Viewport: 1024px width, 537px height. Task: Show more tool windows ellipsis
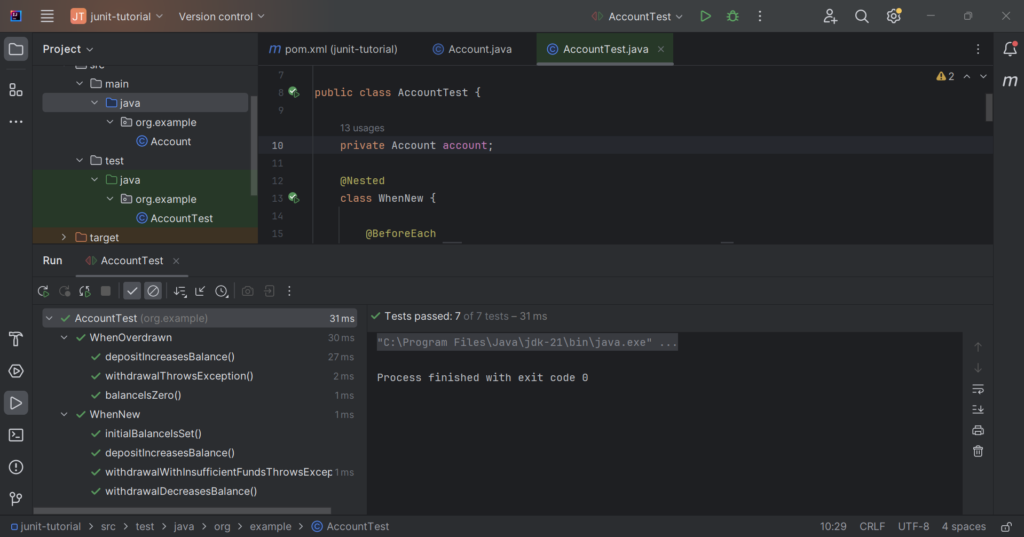click(16, 122)
